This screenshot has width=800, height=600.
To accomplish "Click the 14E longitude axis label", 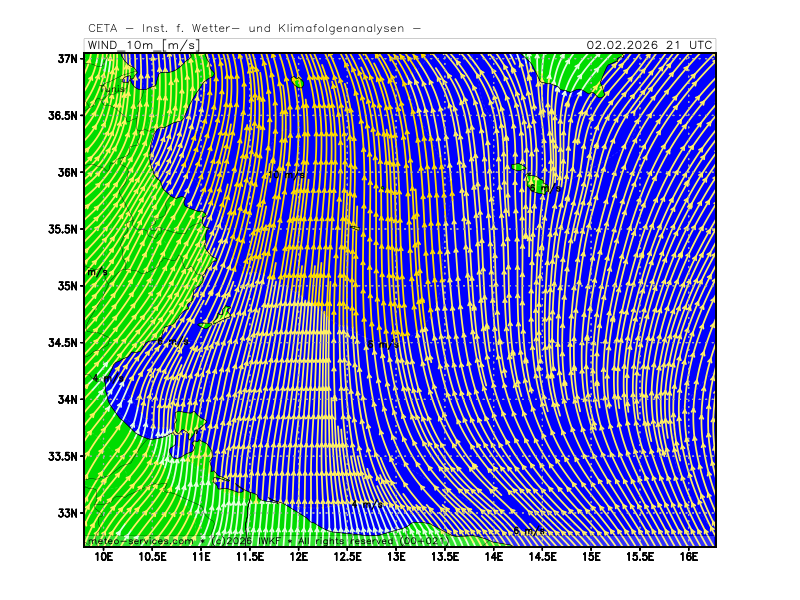I will (494, 556).
